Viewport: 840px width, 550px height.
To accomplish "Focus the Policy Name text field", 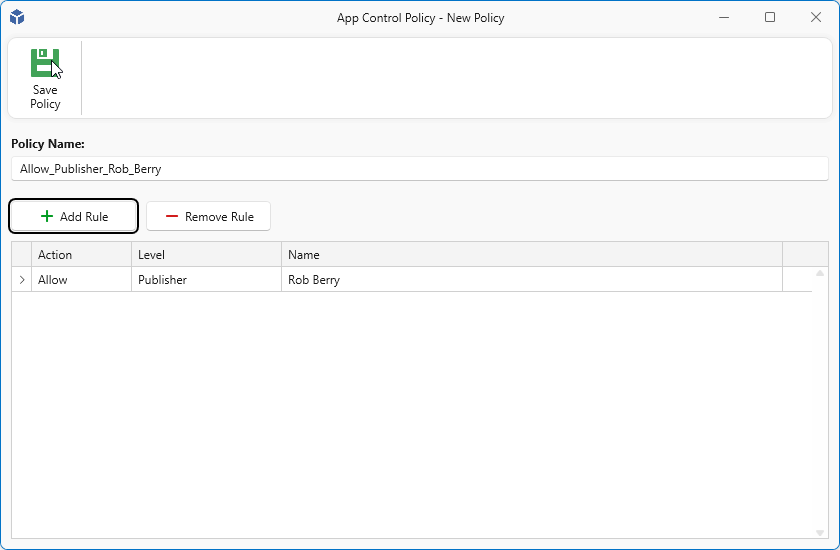I will pyautogui.click(x=419, y=169).
